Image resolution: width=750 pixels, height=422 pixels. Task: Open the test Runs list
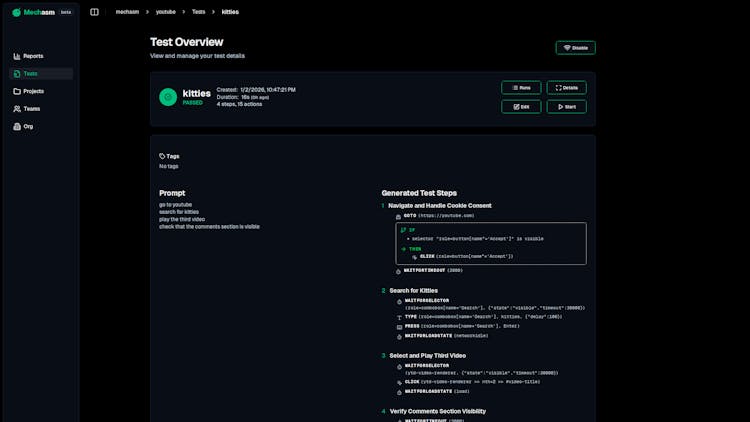point(521,88)
